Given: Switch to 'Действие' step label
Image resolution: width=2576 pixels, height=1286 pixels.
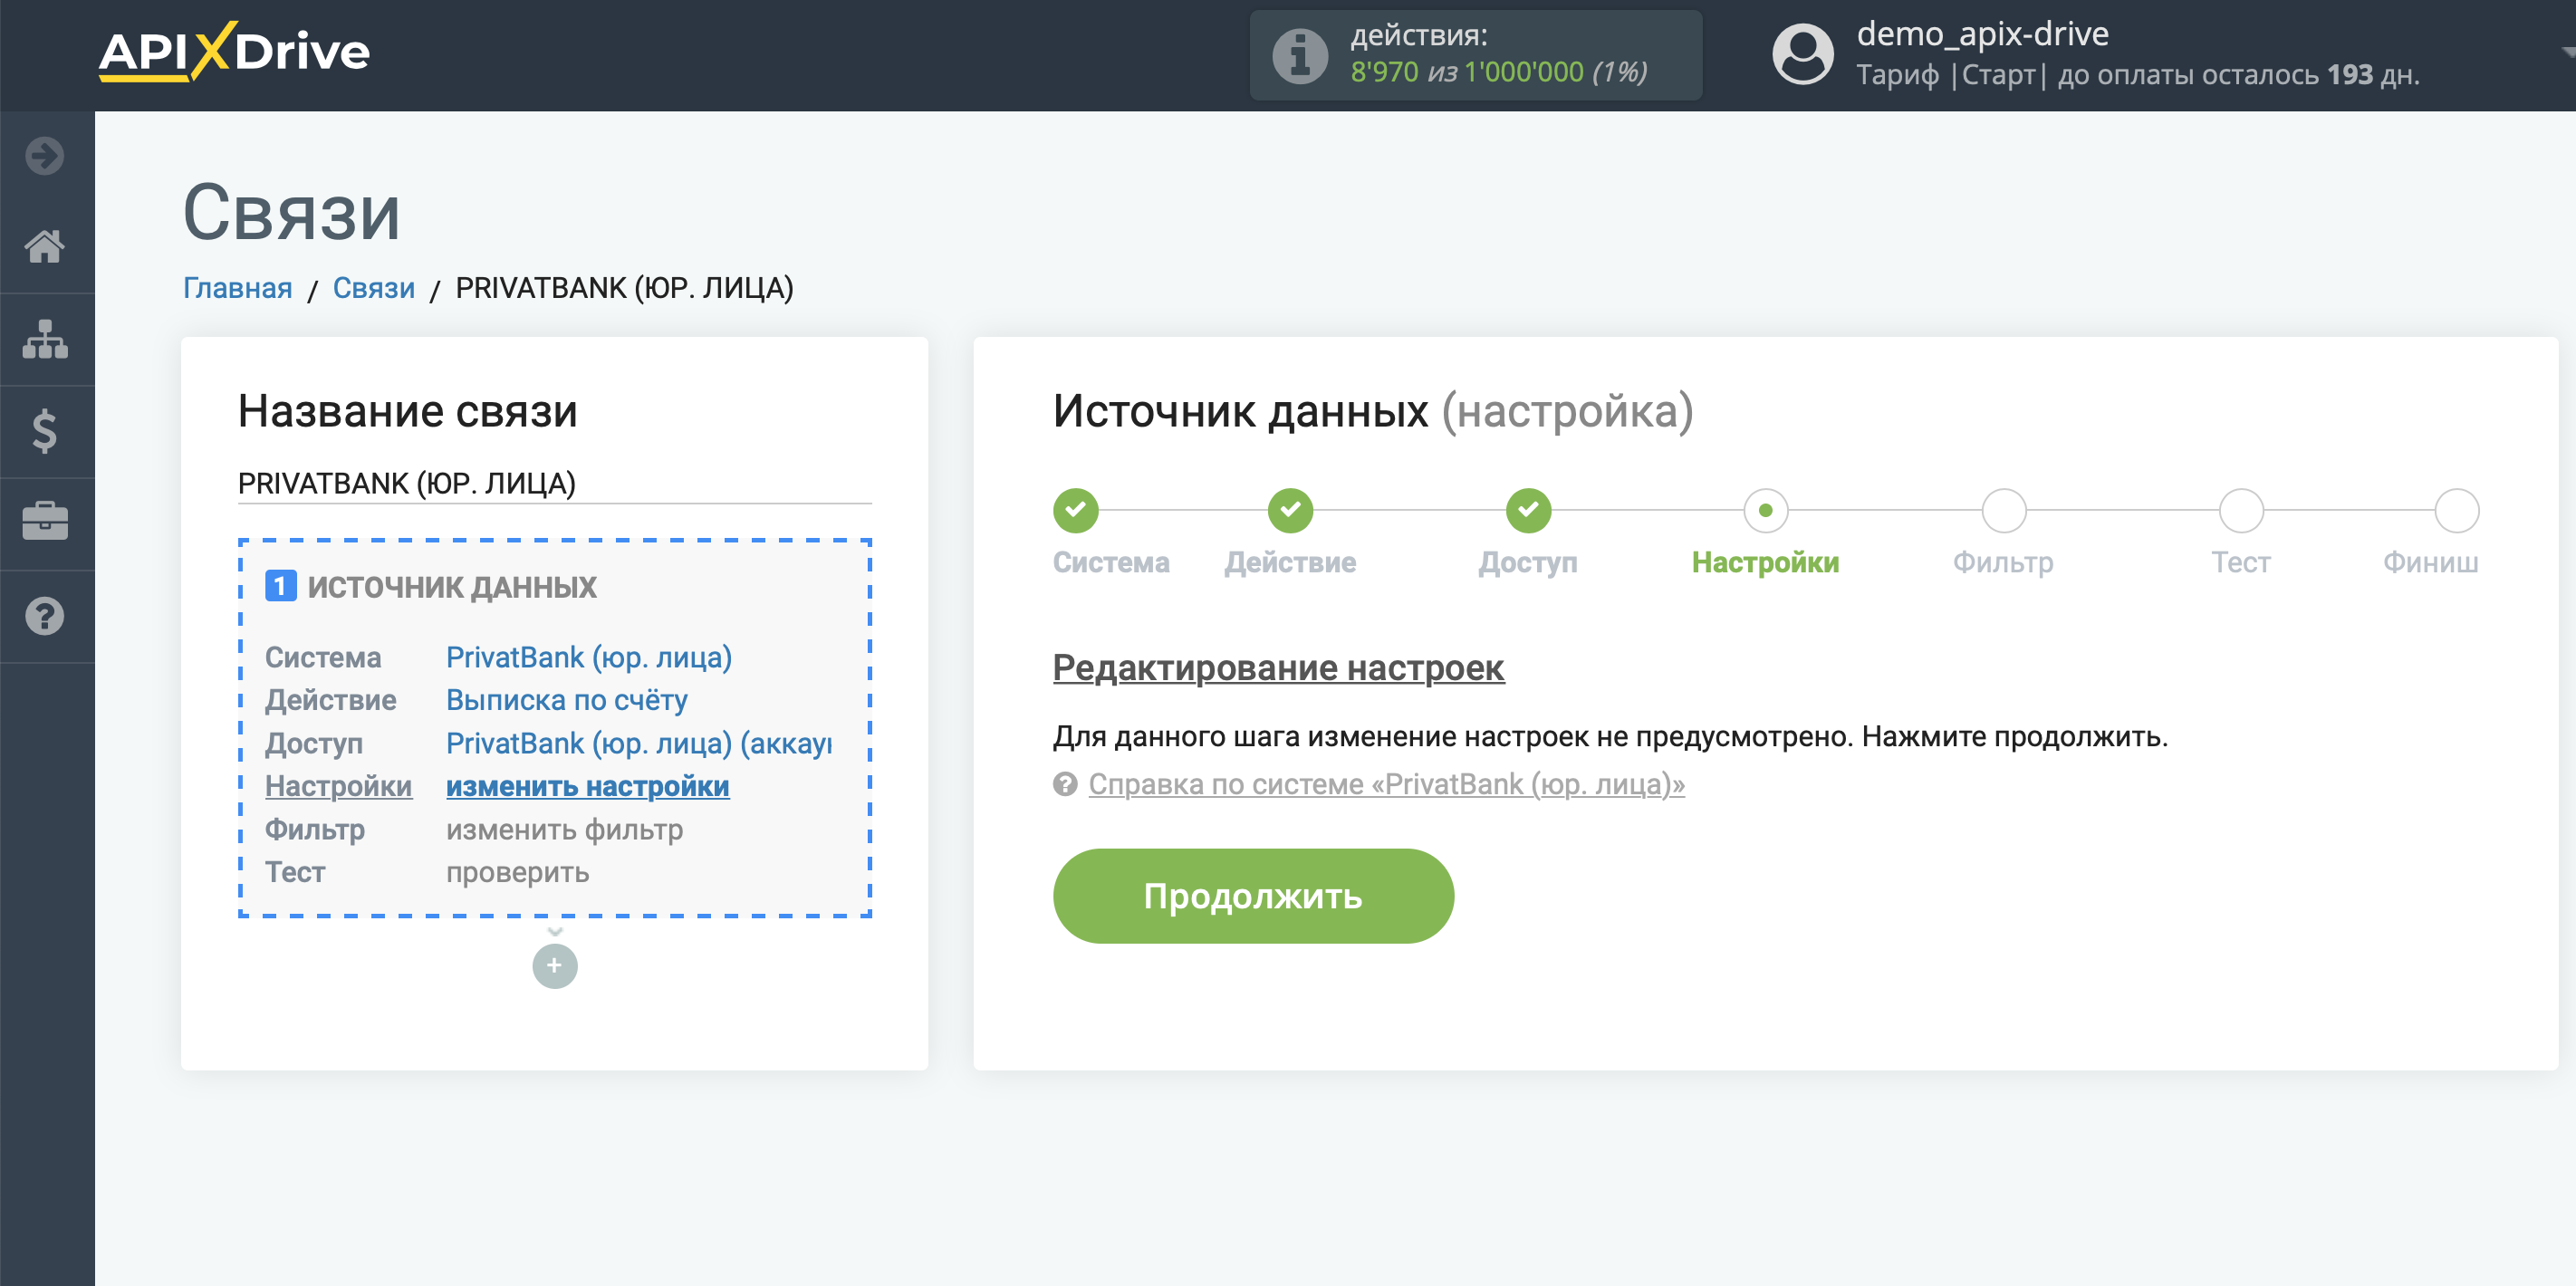Looking at the screenshot, I should pyautogui.click(x=1291, y=563).
